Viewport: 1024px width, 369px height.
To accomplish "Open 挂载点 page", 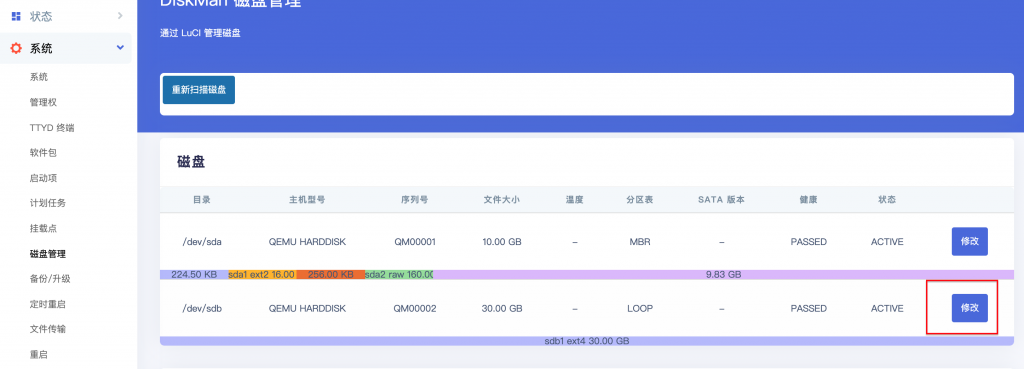I will [x=44, y=229].
